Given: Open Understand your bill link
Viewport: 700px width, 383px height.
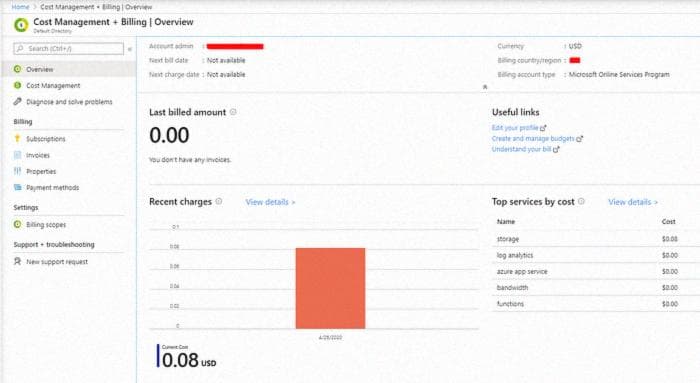Looking at the screenshot, I should tap(521, 150).
